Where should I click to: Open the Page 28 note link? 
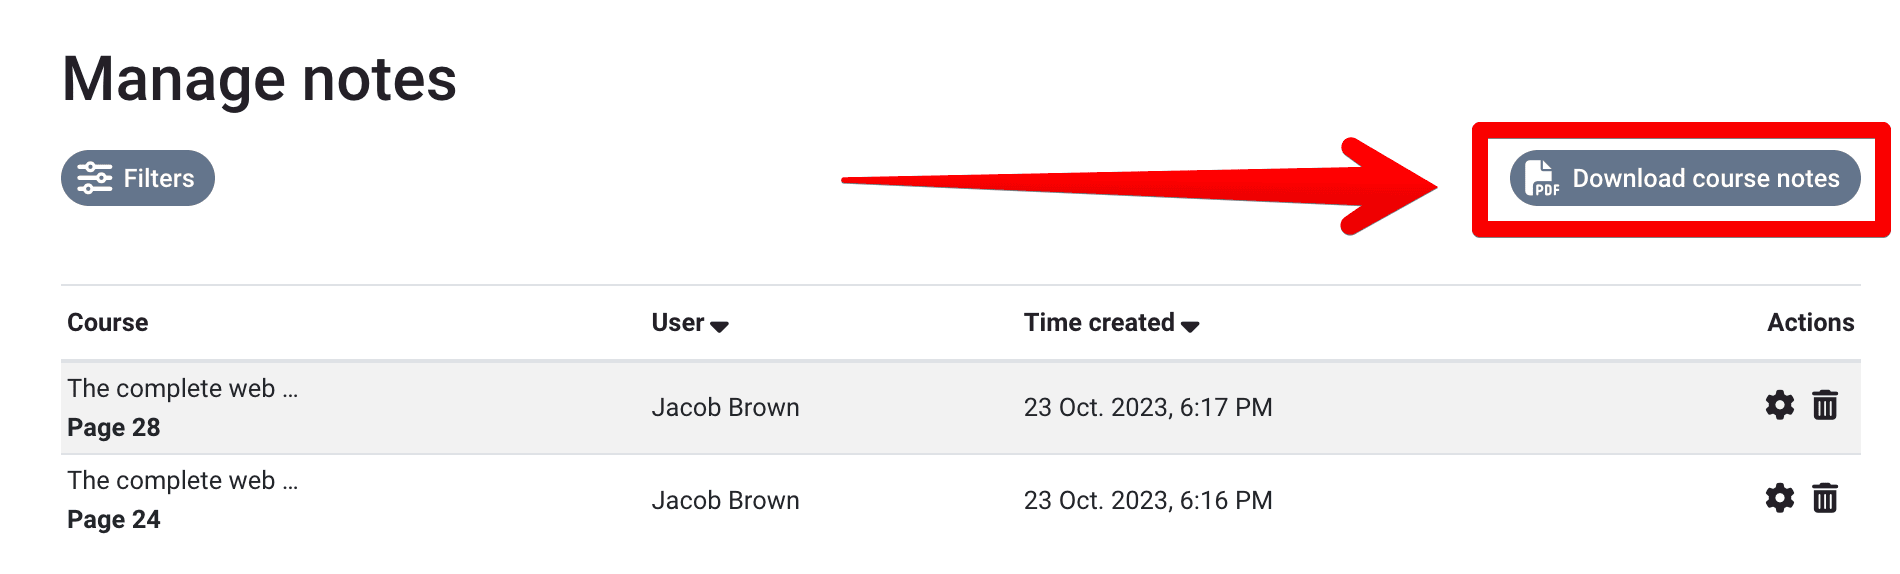point(113,427)
